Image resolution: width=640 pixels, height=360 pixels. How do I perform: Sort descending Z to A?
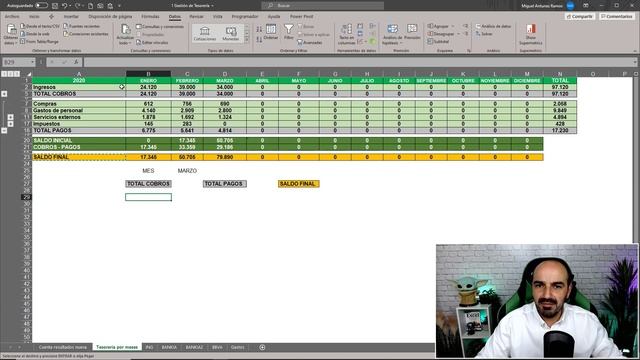pyautogui.click(x=259, y=40)
